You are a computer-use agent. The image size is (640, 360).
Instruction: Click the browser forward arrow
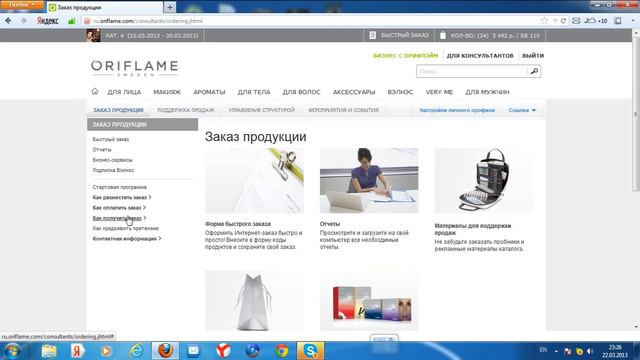[23, 20]
